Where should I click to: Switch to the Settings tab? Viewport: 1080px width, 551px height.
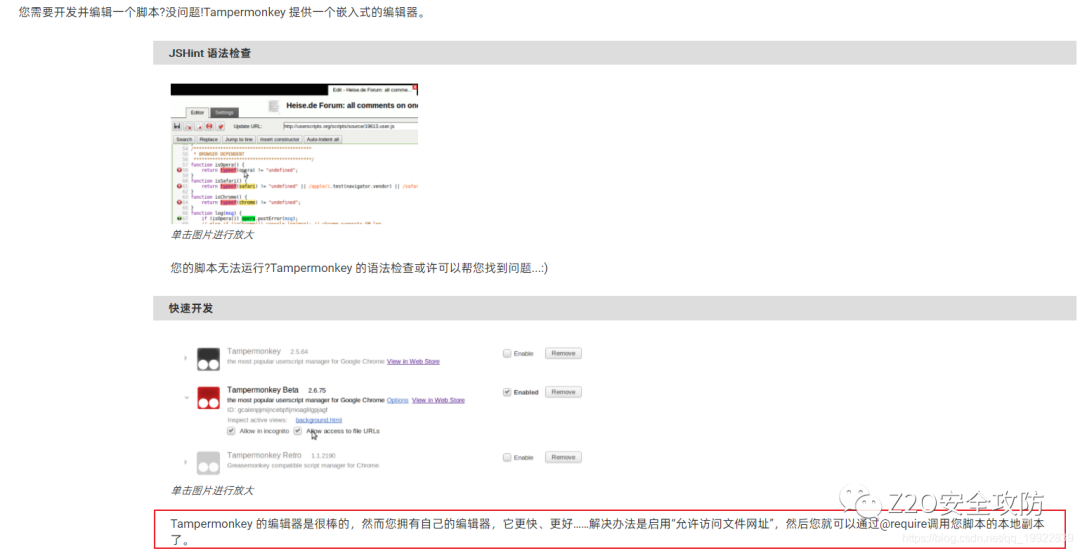coord(225,112)
